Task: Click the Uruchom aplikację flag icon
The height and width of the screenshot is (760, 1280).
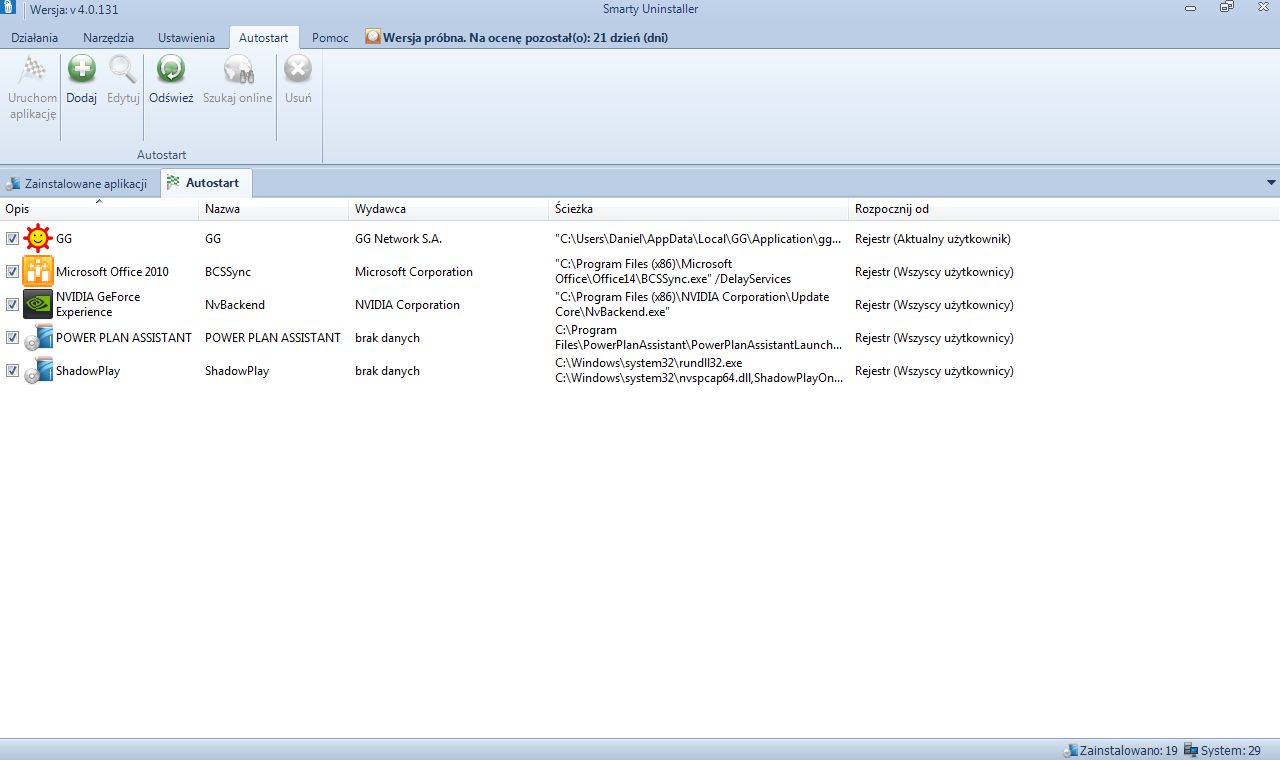Action: pos(33,69)
